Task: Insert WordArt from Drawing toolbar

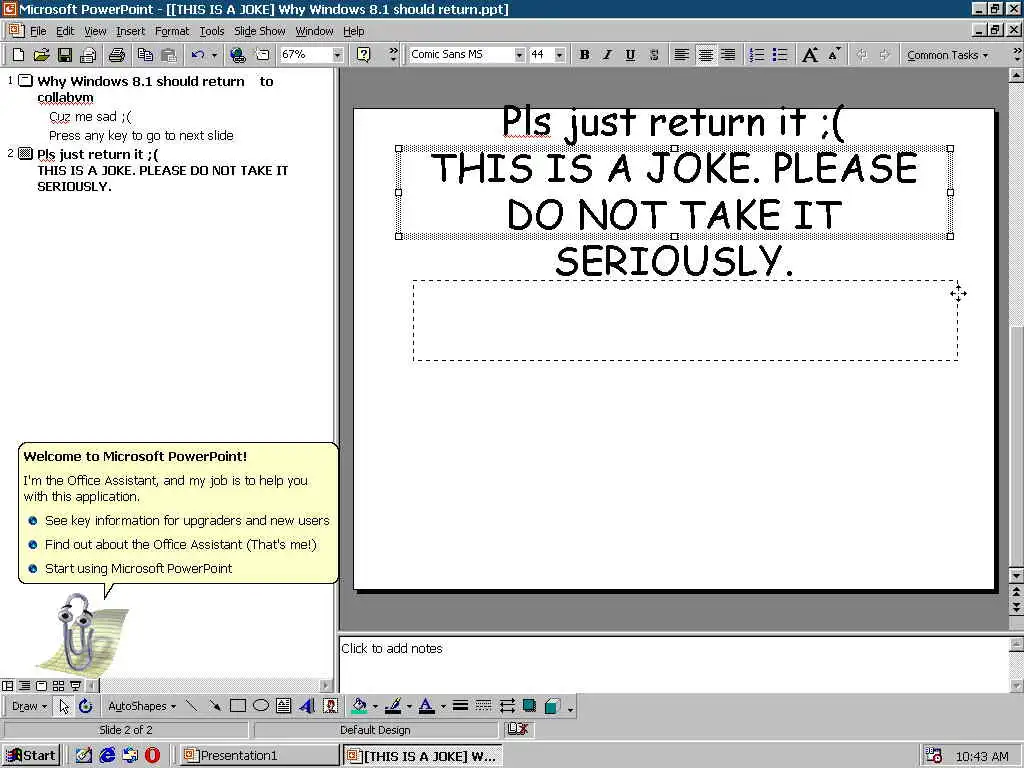Action: [307, 706]
